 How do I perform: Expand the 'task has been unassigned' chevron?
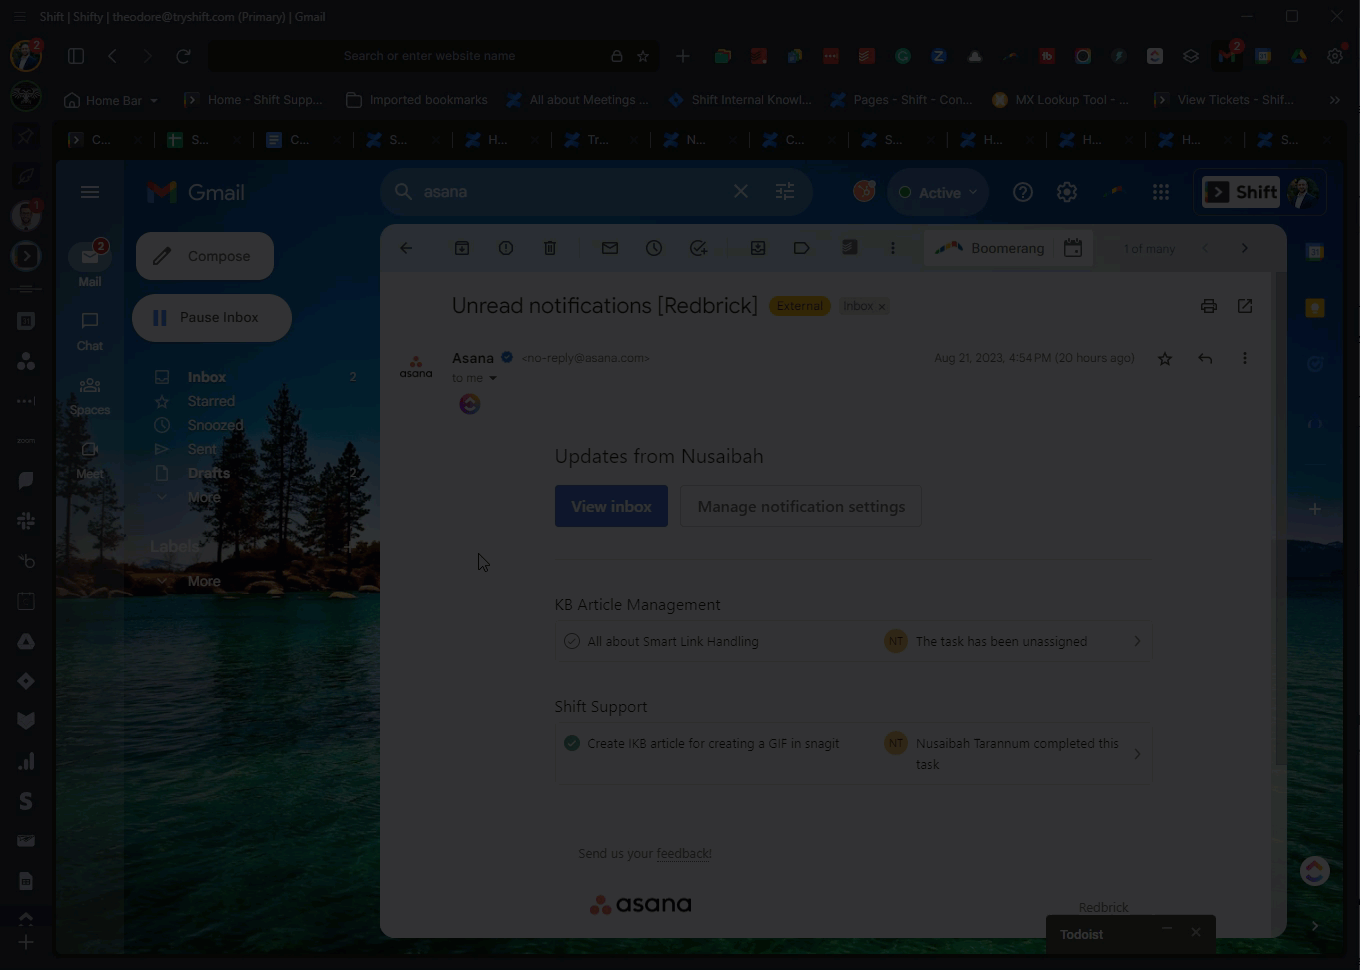(x=1137, y=642)
